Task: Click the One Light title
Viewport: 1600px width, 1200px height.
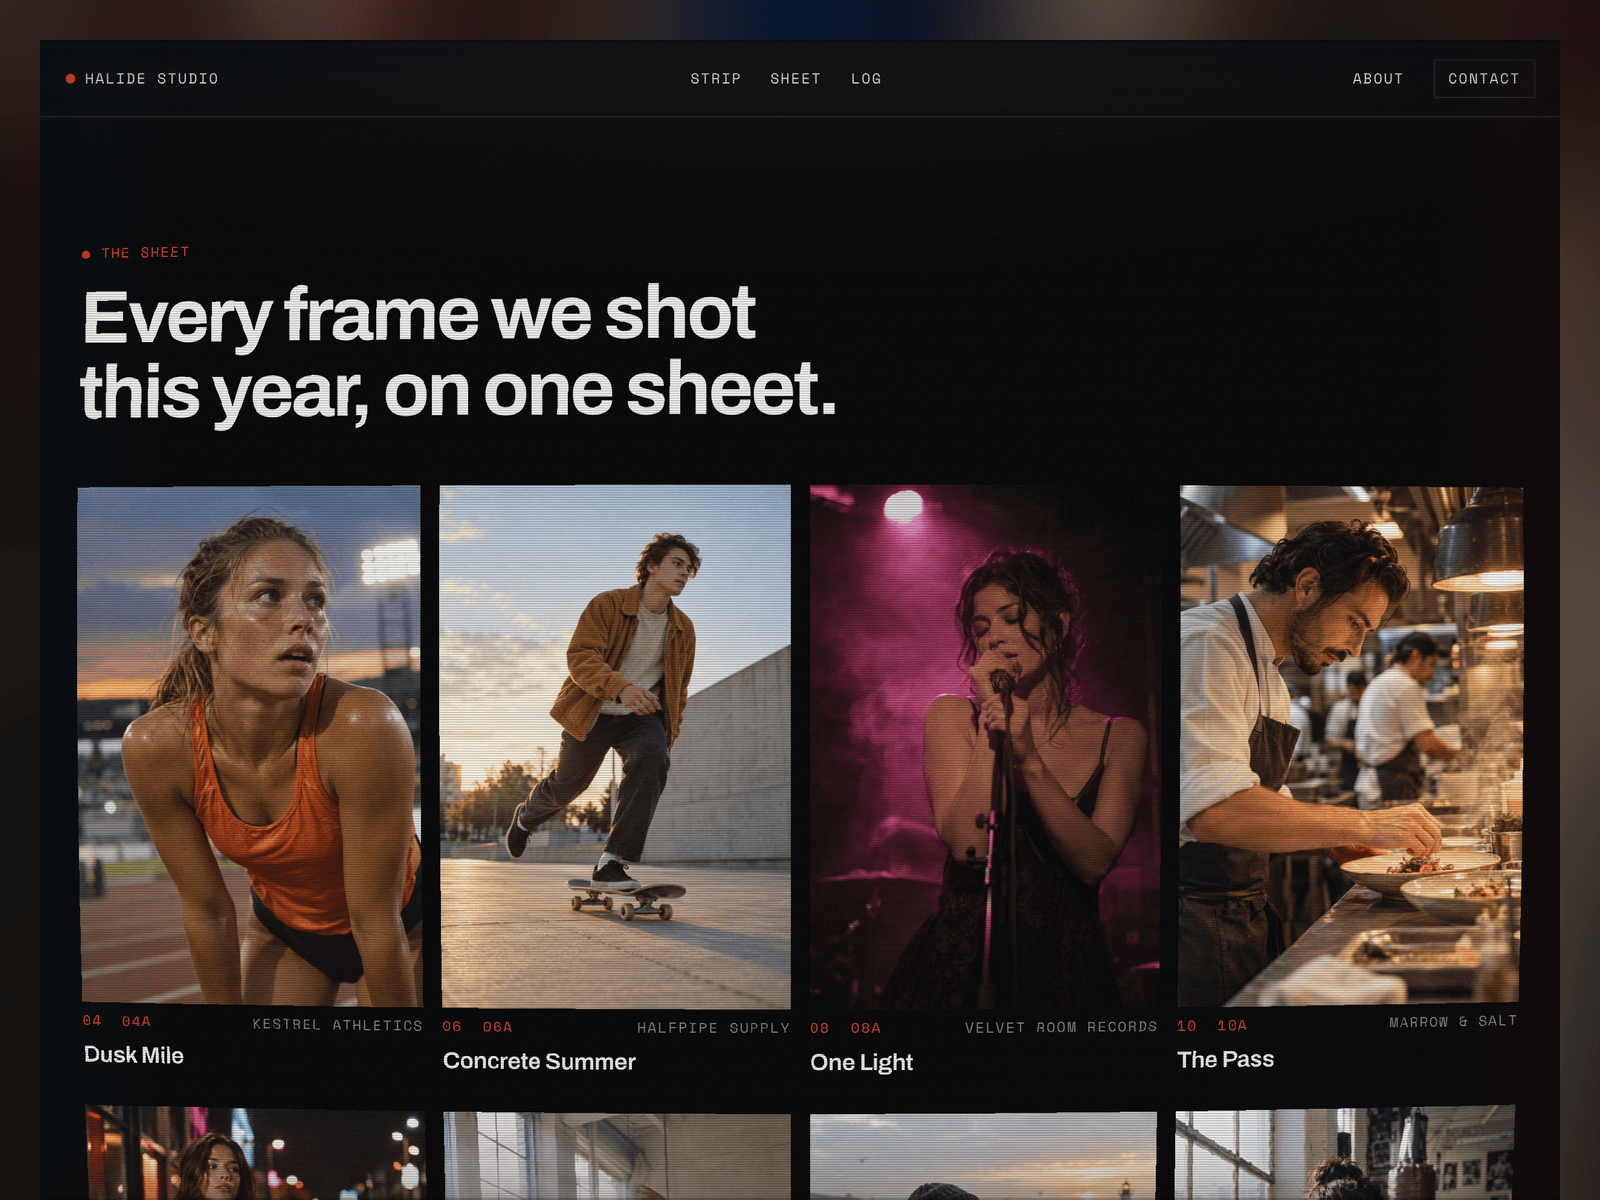Action: point(862,1062)
